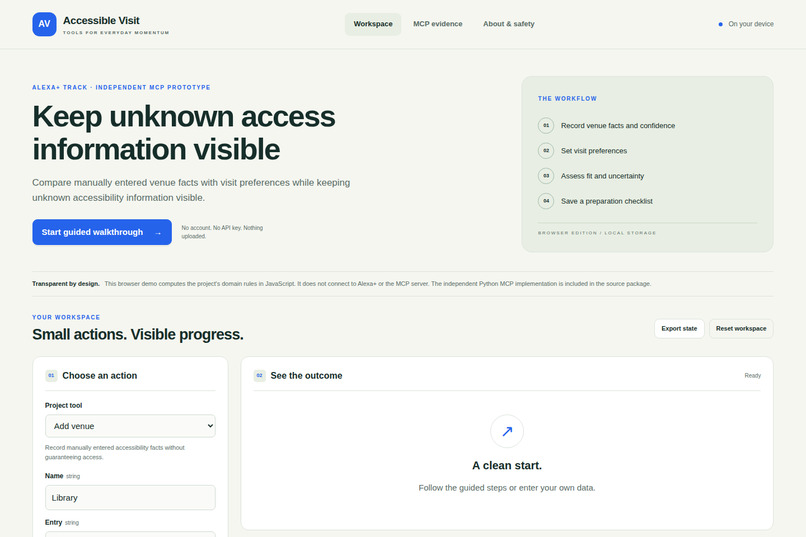This screenshot has height=537, width=806.
Task: Click step 04 circle for Save checklist
Action: pyautogui.click(x=546, y=201)
